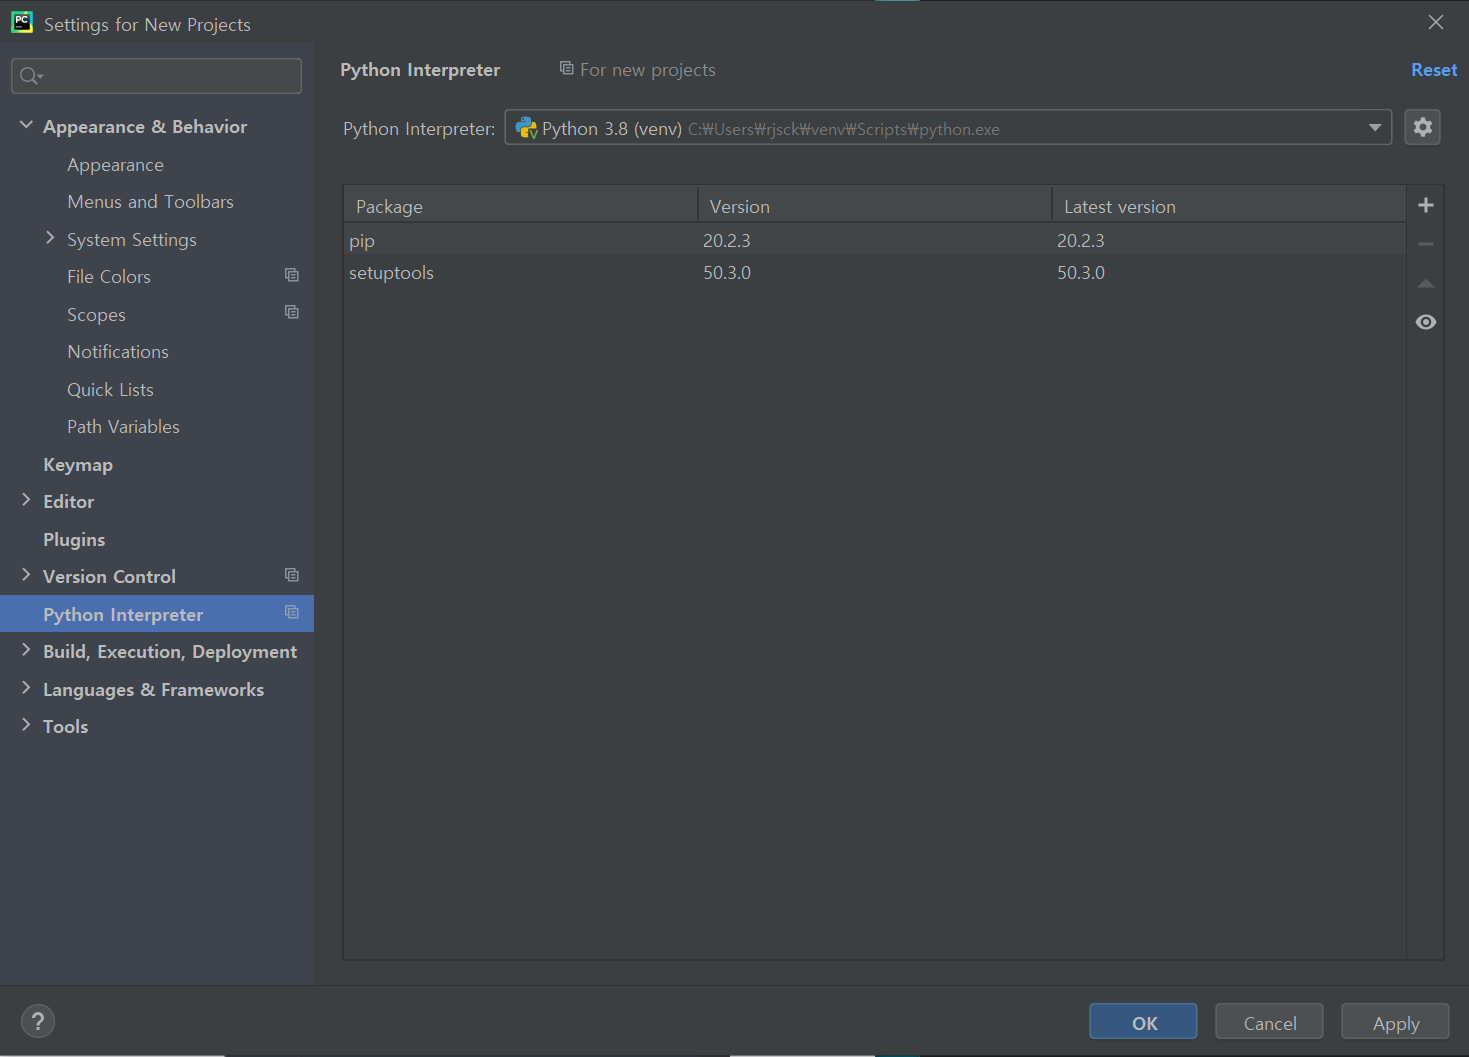Expand the Tools section
1469x1057 pixels.
26,725
